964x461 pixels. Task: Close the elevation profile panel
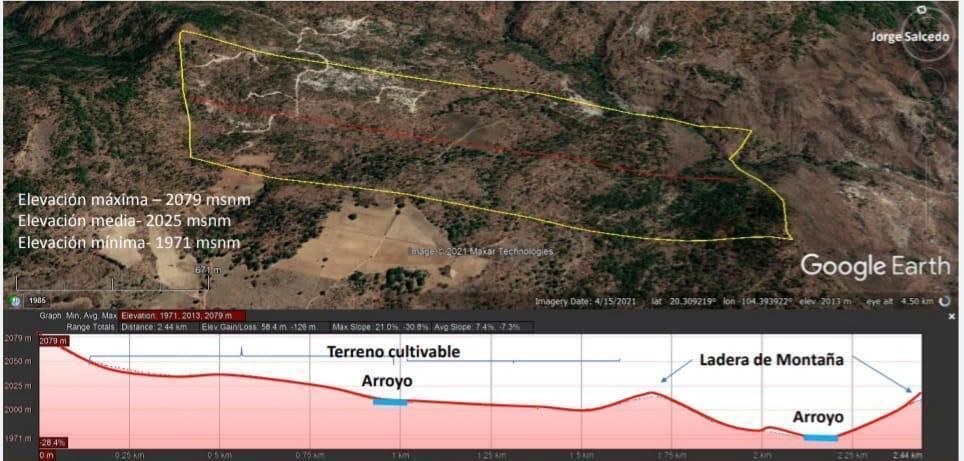tap(952, 317)
